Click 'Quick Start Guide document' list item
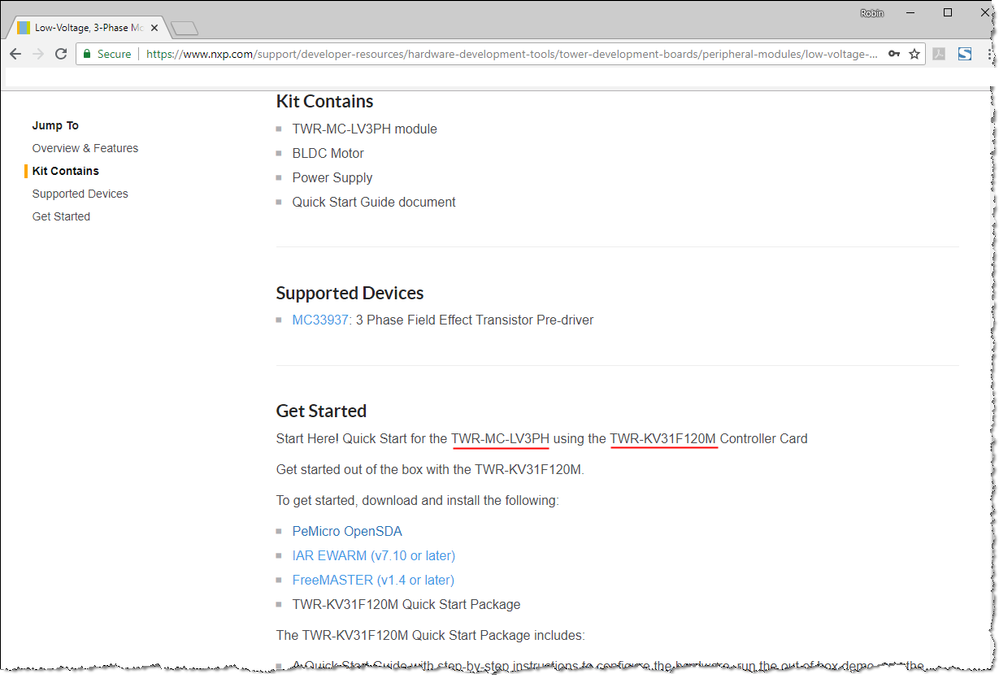The height and width of the screenshot is (675, 999). coord(374,202)
